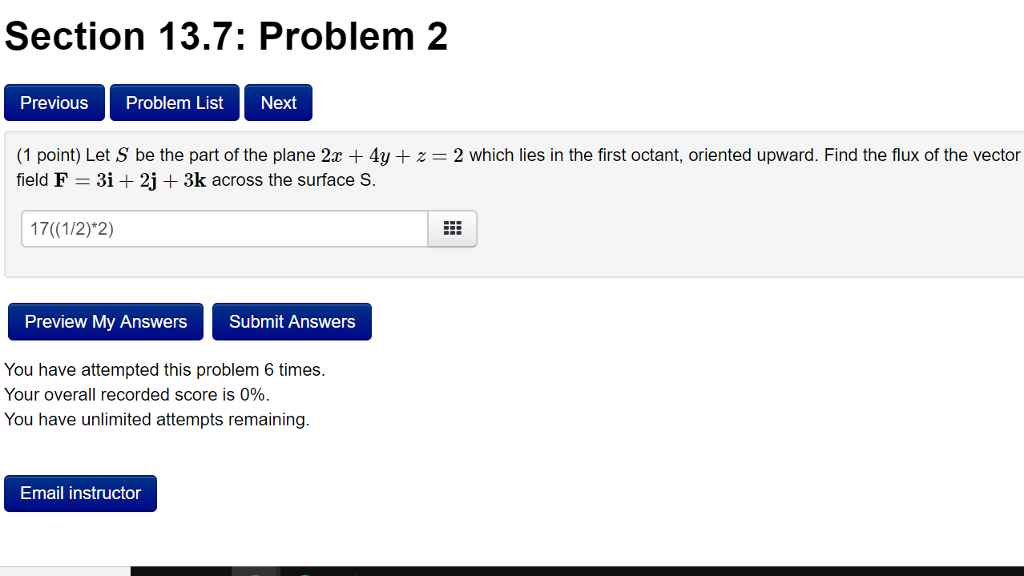The width and height of the screenshot is (1024, 576).
Task: Open the Problem List
Action: point(174,102)
